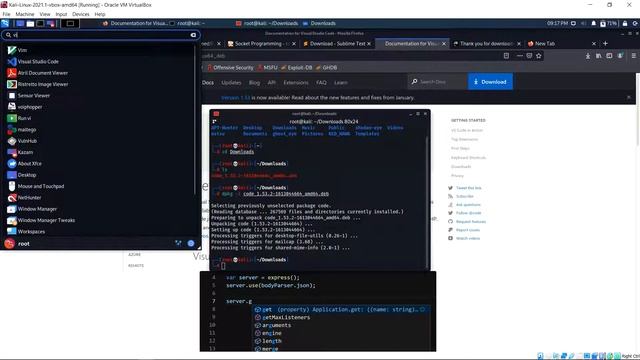Click the battery indicator in the panel
Viewport: 640px width, 360px height.
pos(608,24)
